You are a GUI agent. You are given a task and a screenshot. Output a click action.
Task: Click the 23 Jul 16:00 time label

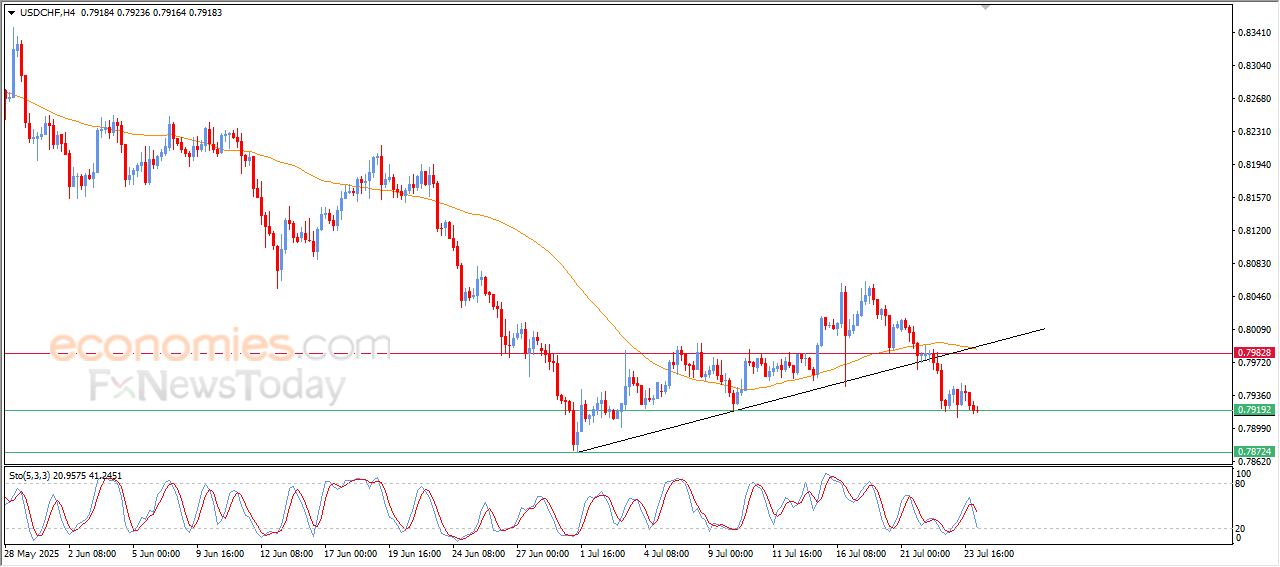[x=988, y=553]
